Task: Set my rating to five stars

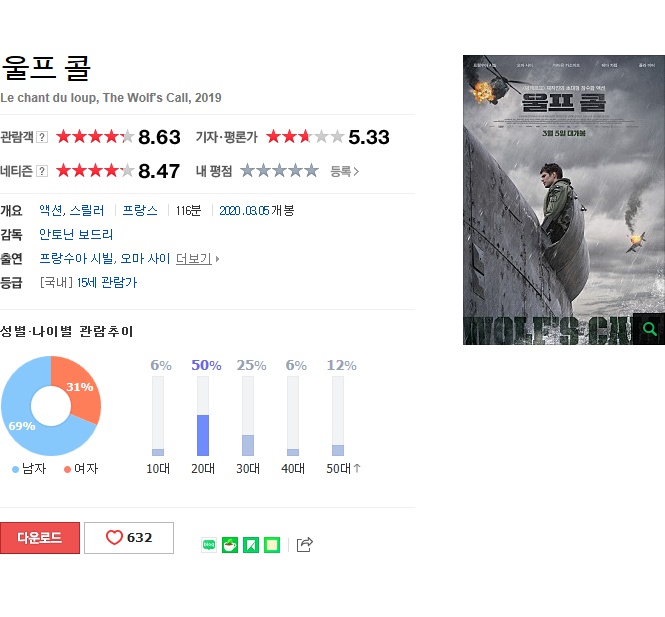Action: 311,171
